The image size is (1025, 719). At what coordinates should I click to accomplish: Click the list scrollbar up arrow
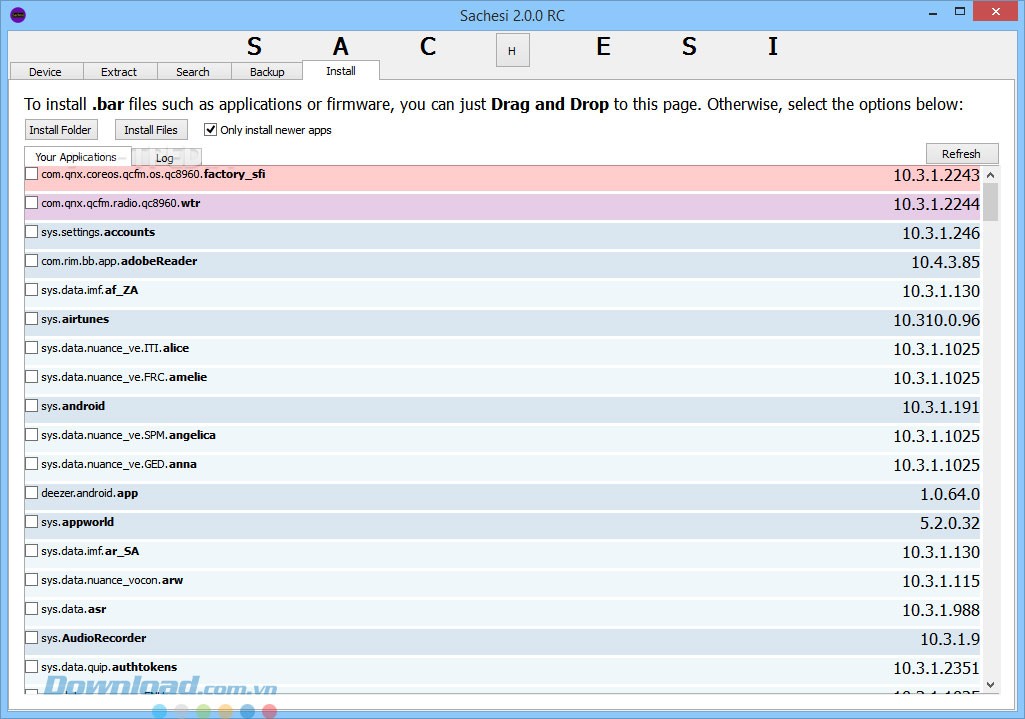(x=991, y=175)
